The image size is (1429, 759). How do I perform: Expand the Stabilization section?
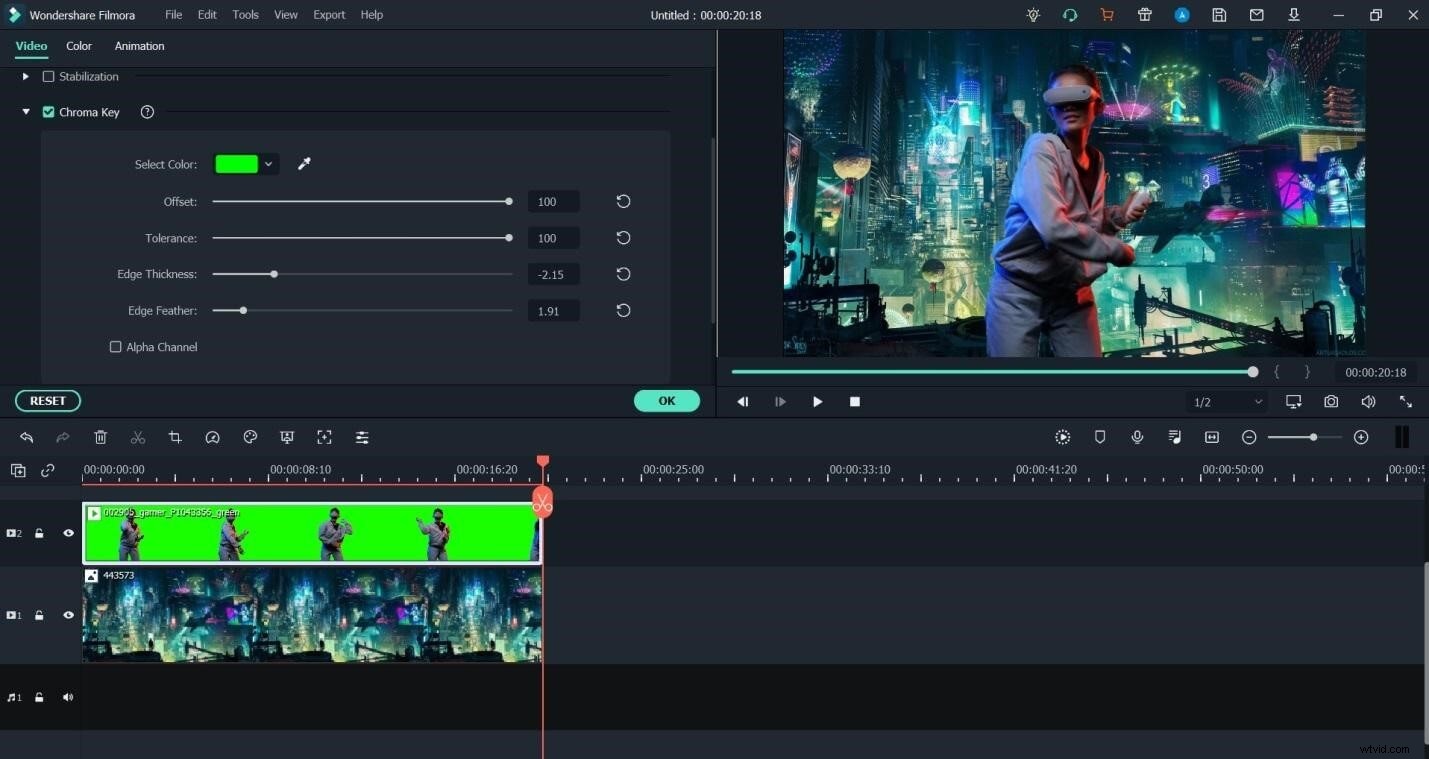(x=25, y=76)
